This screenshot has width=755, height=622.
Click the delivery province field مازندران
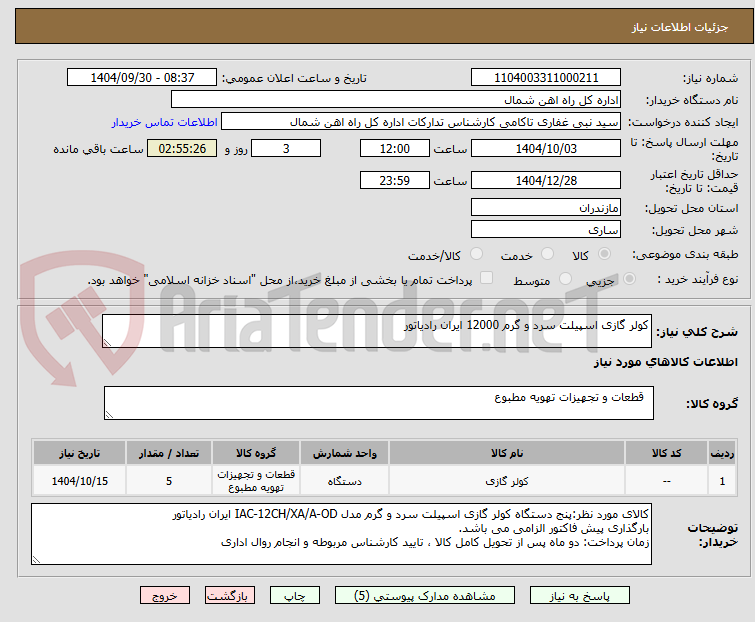coord(546,207)
